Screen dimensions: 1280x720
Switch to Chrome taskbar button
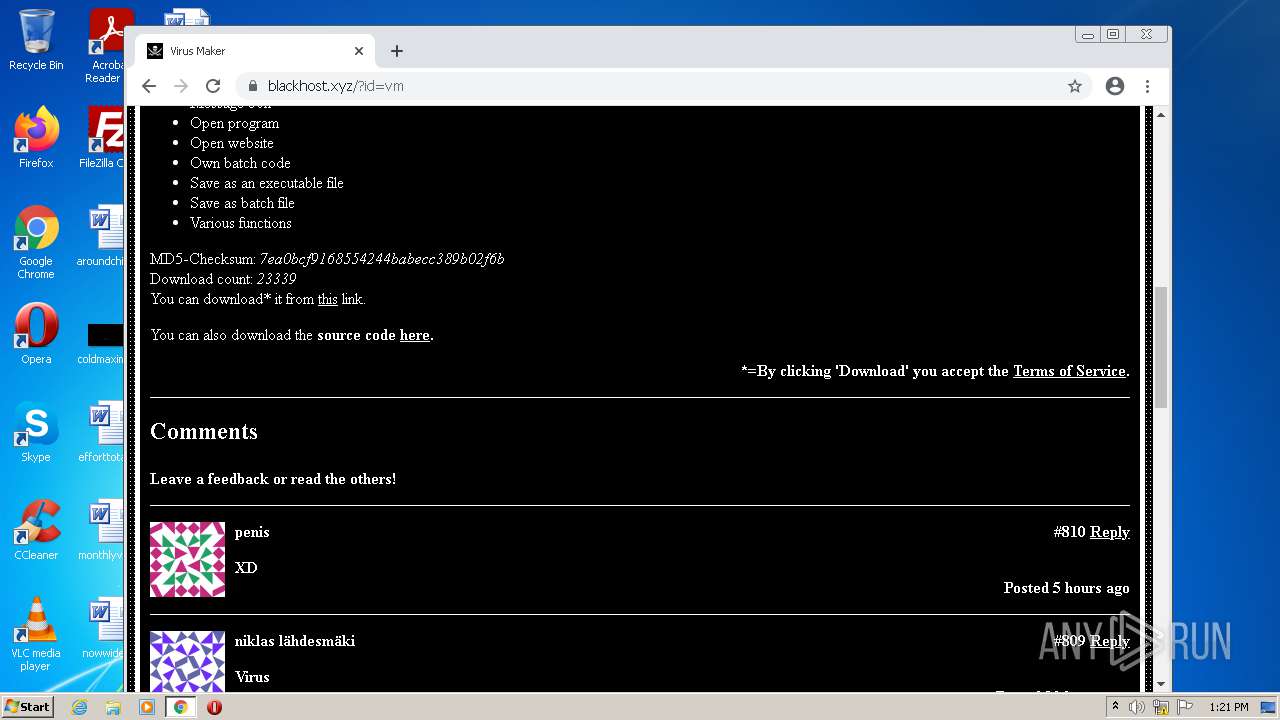(x=181, y=707)
